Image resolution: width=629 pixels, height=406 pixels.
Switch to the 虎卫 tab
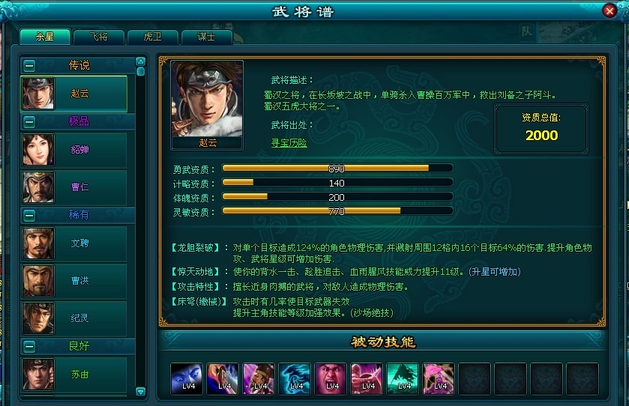click(152, 37)
